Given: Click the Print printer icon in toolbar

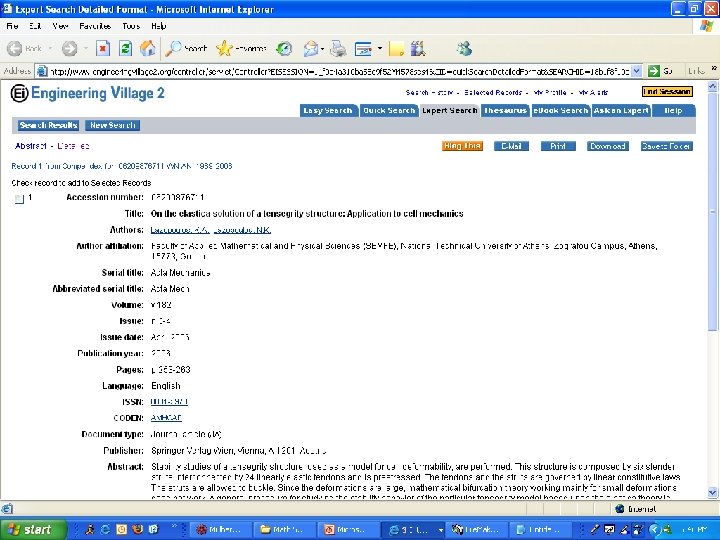Looking at the screenshot, I should coord(339,48).
